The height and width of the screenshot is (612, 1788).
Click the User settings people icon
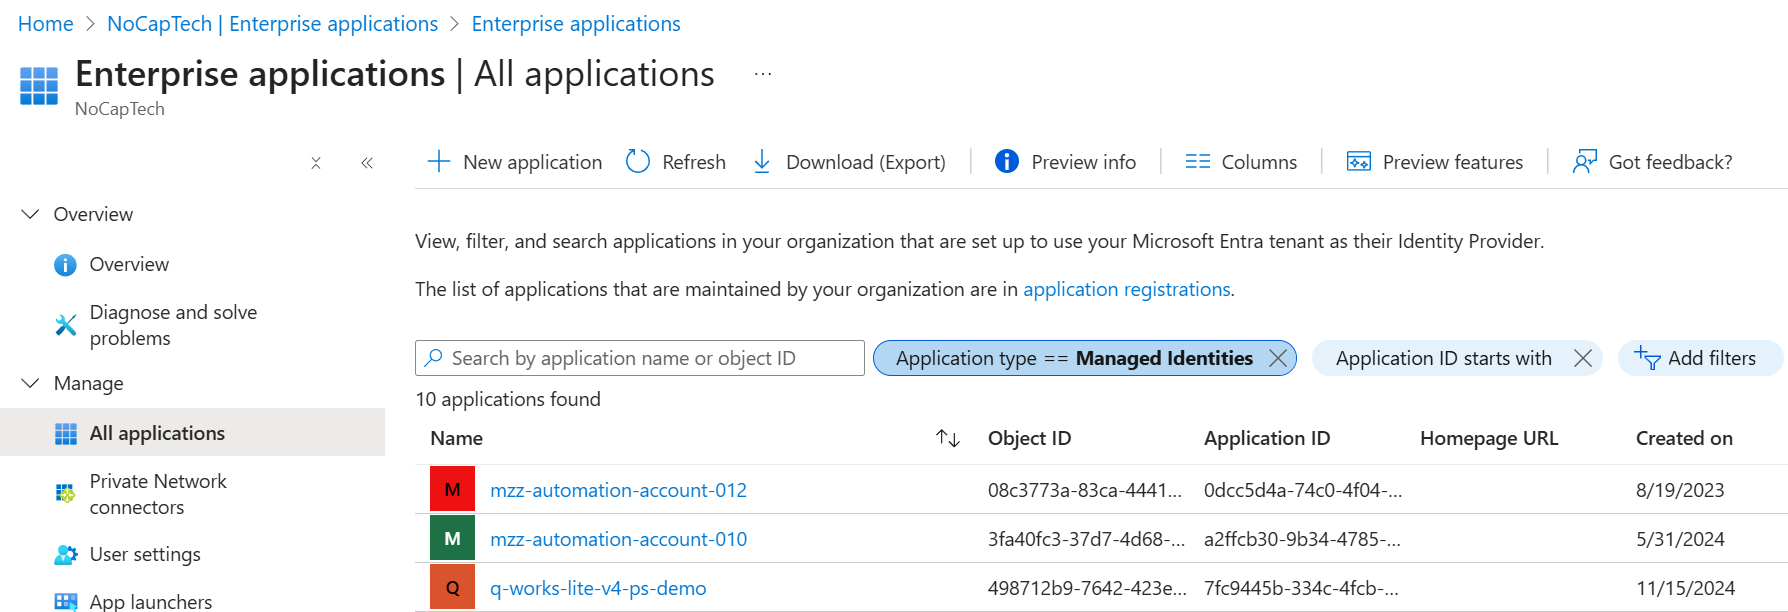pyautogui.click(x=66, y=554)
